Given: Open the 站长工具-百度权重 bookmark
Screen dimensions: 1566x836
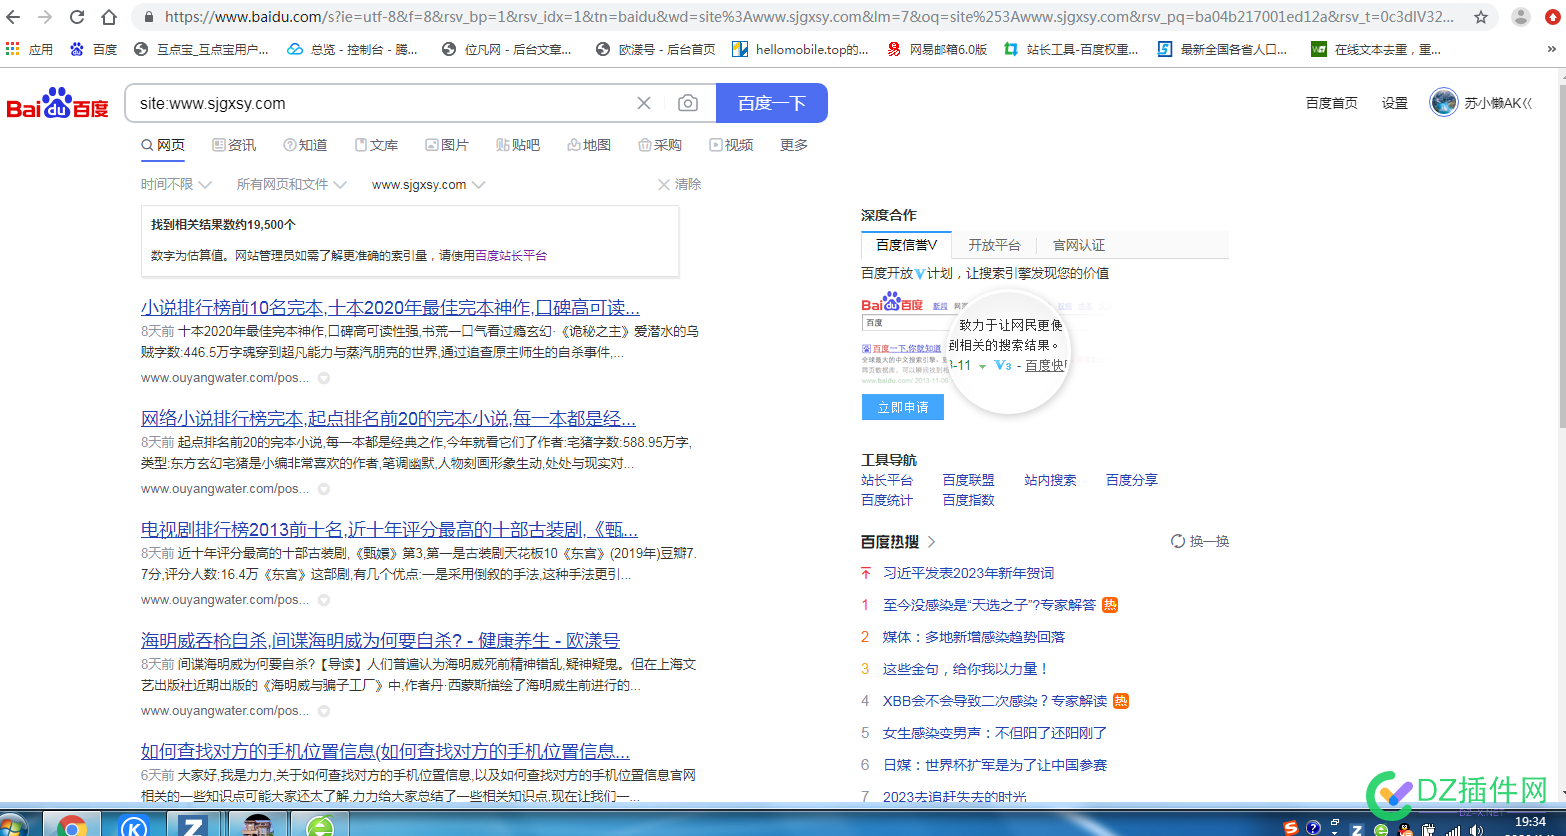Looking at the screenshot, I should 1071,49.
